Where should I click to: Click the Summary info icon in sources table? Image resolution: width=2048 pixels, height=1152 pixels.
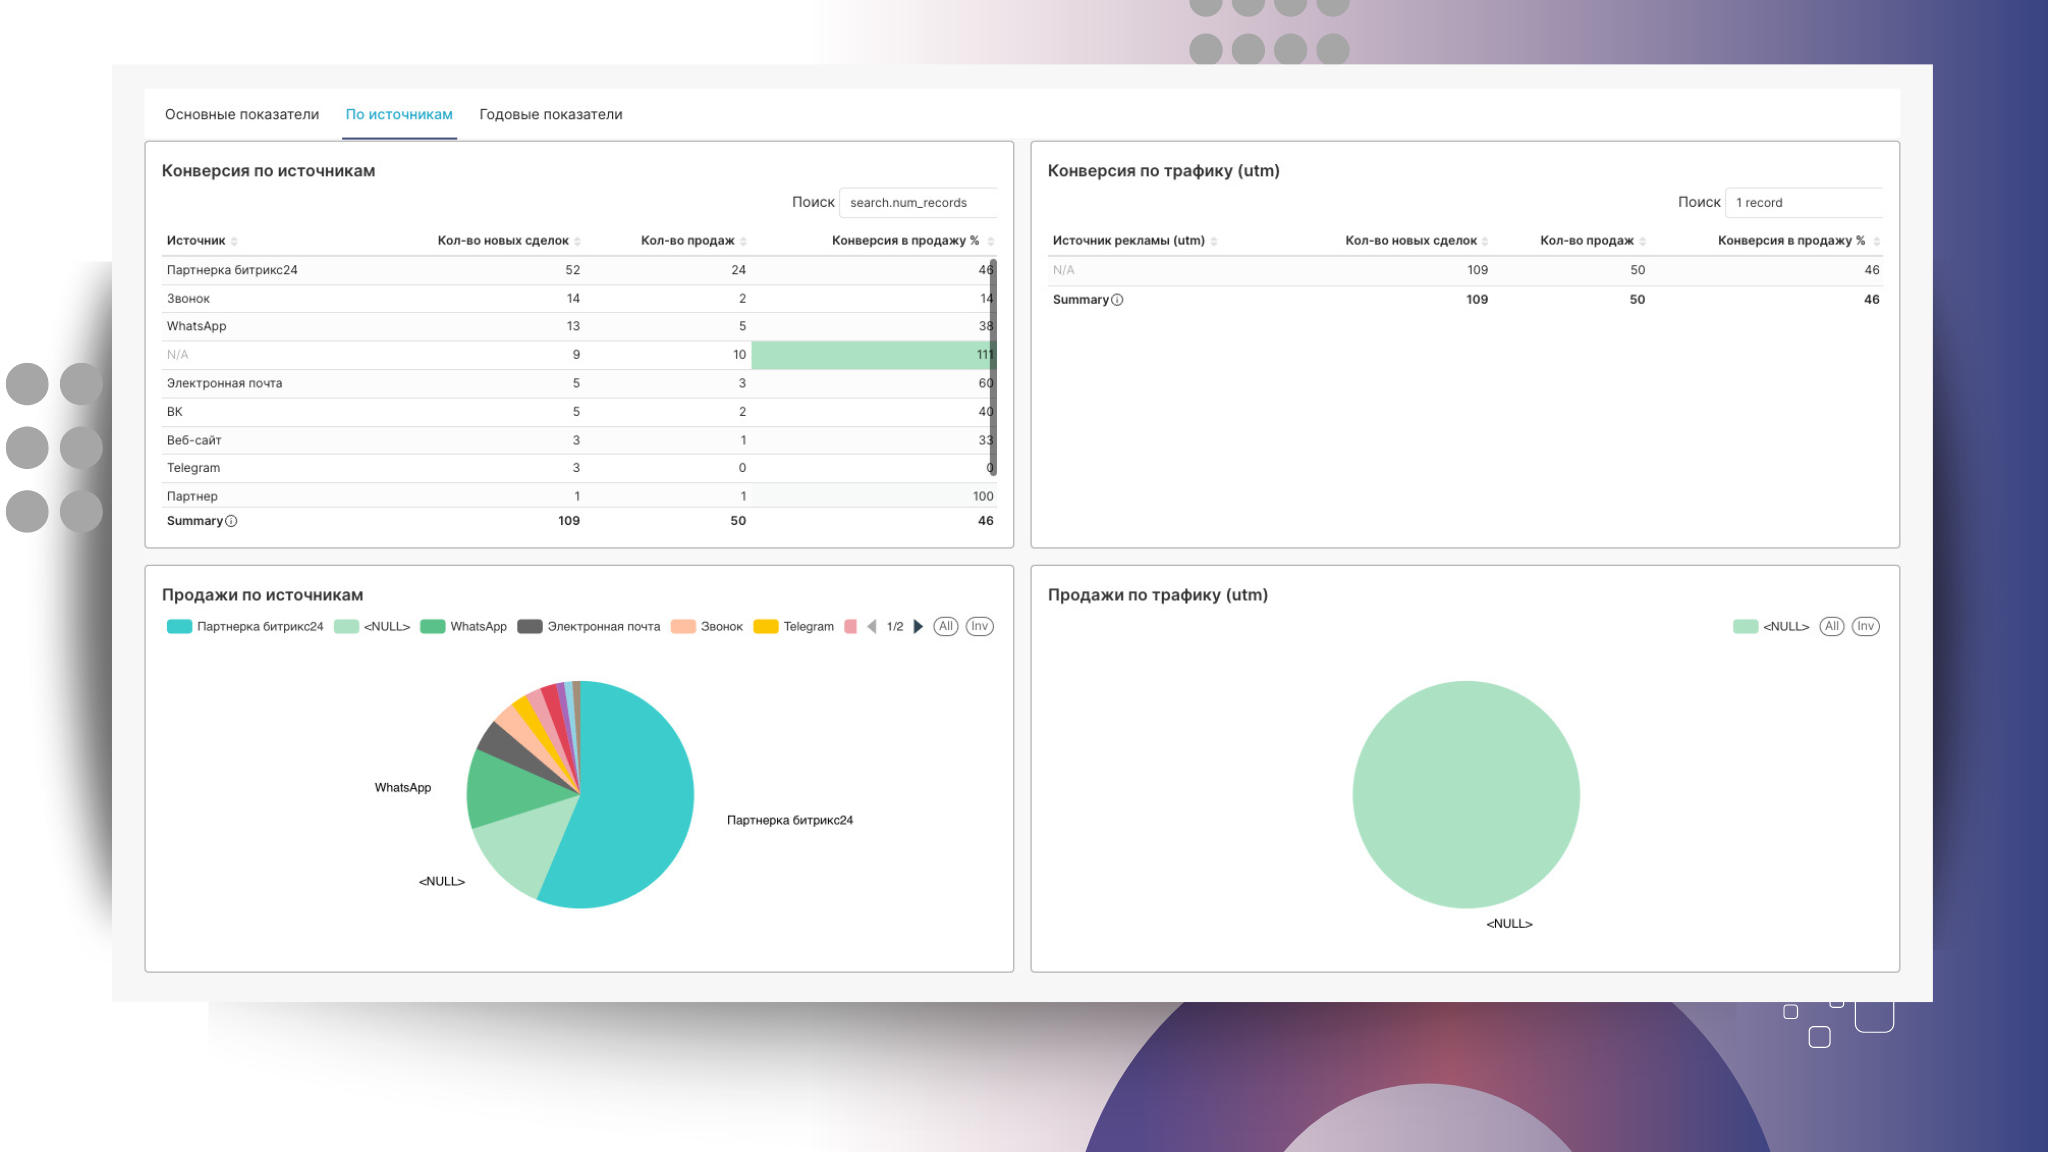(x=231, y=521)
